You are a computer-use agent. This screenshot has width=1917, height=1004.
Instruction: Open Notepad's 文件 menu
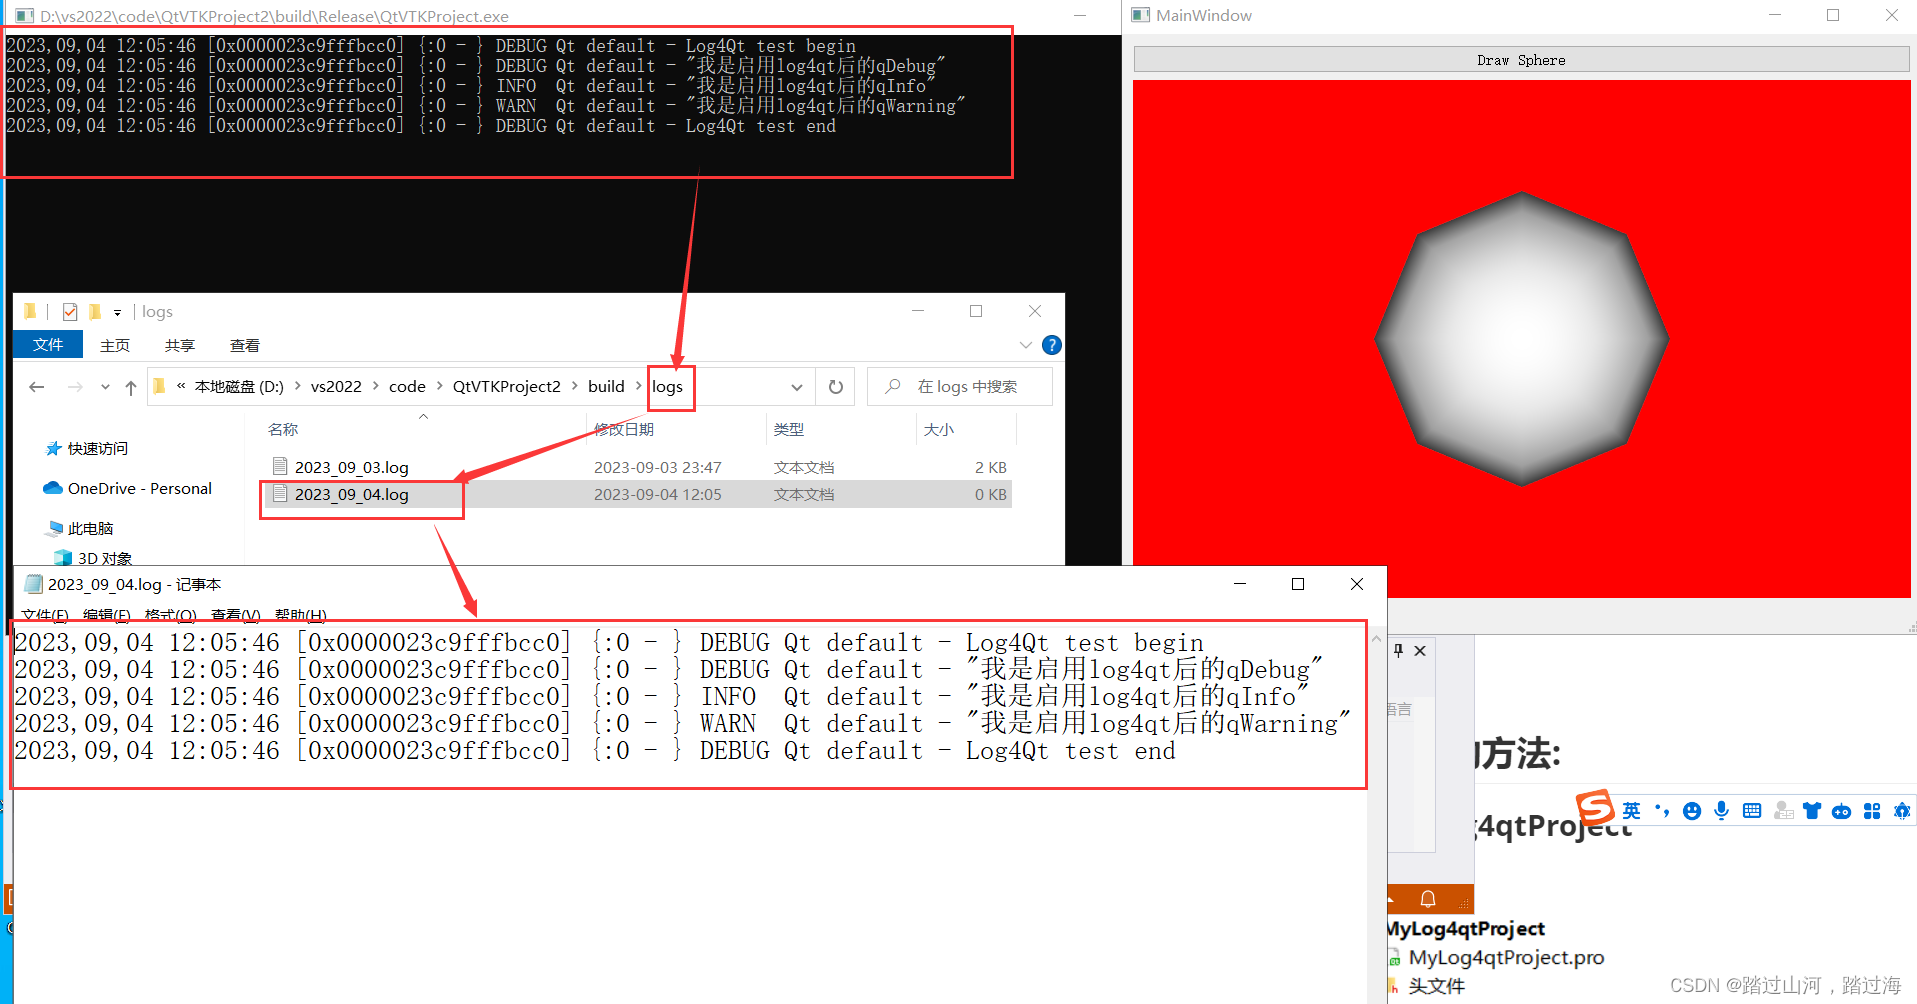(x=45, y=614)
